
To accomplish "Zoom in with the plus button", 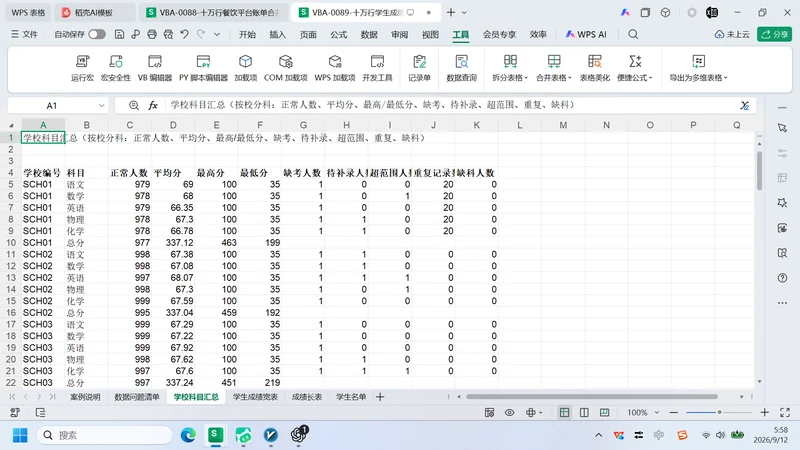I will click(x=764, y=412).
